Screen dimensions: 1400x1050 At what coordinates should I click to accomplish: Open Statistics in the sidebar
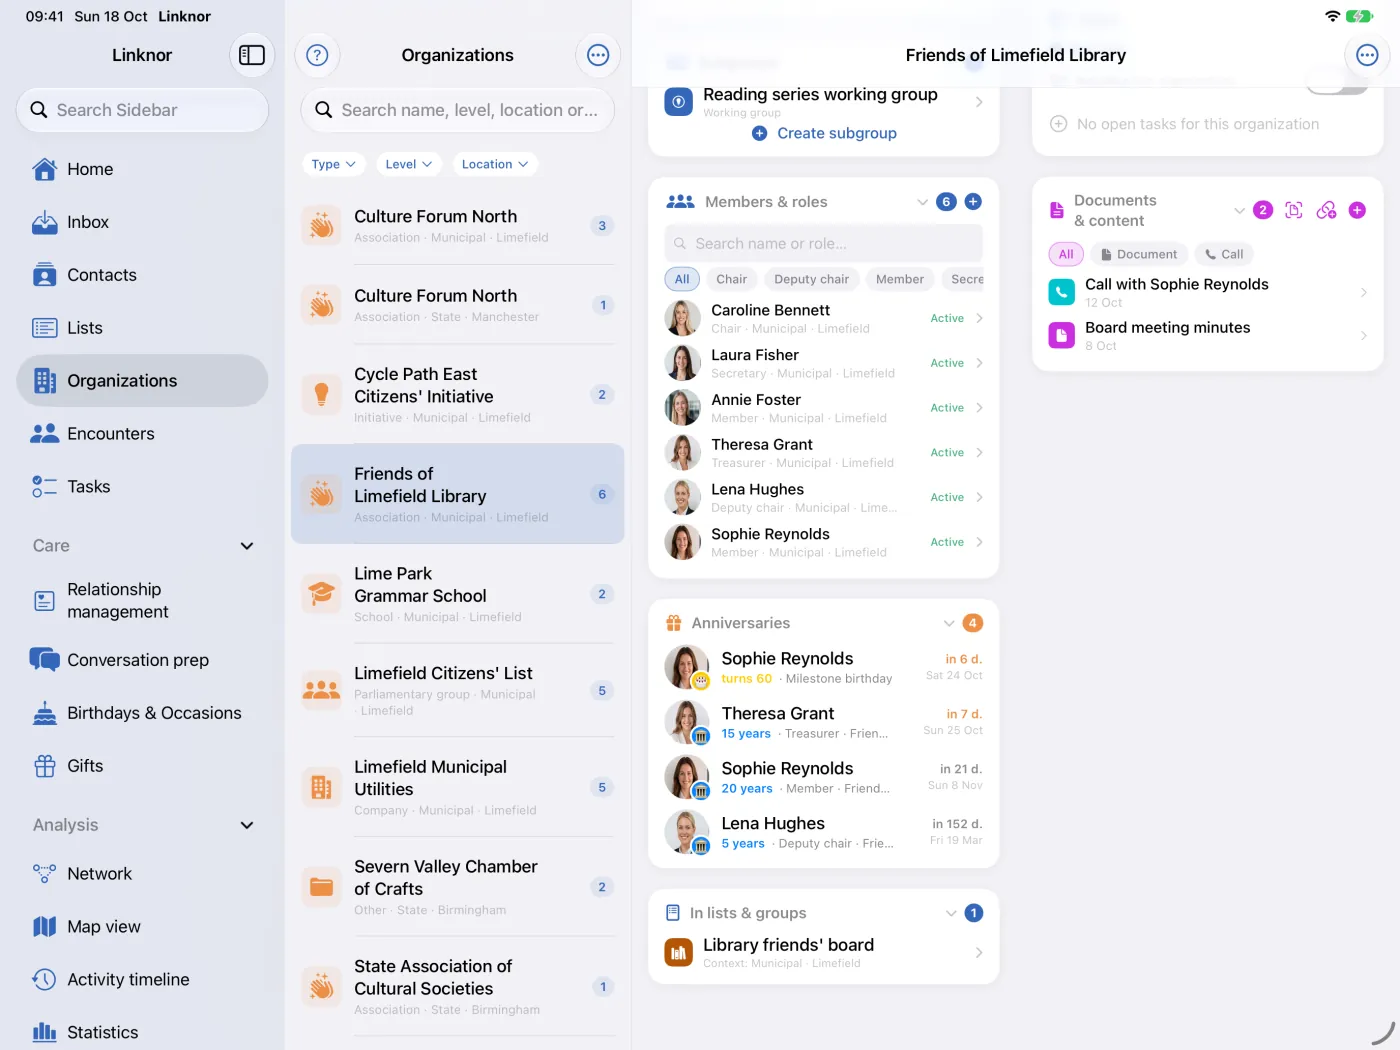point(142,1032)
